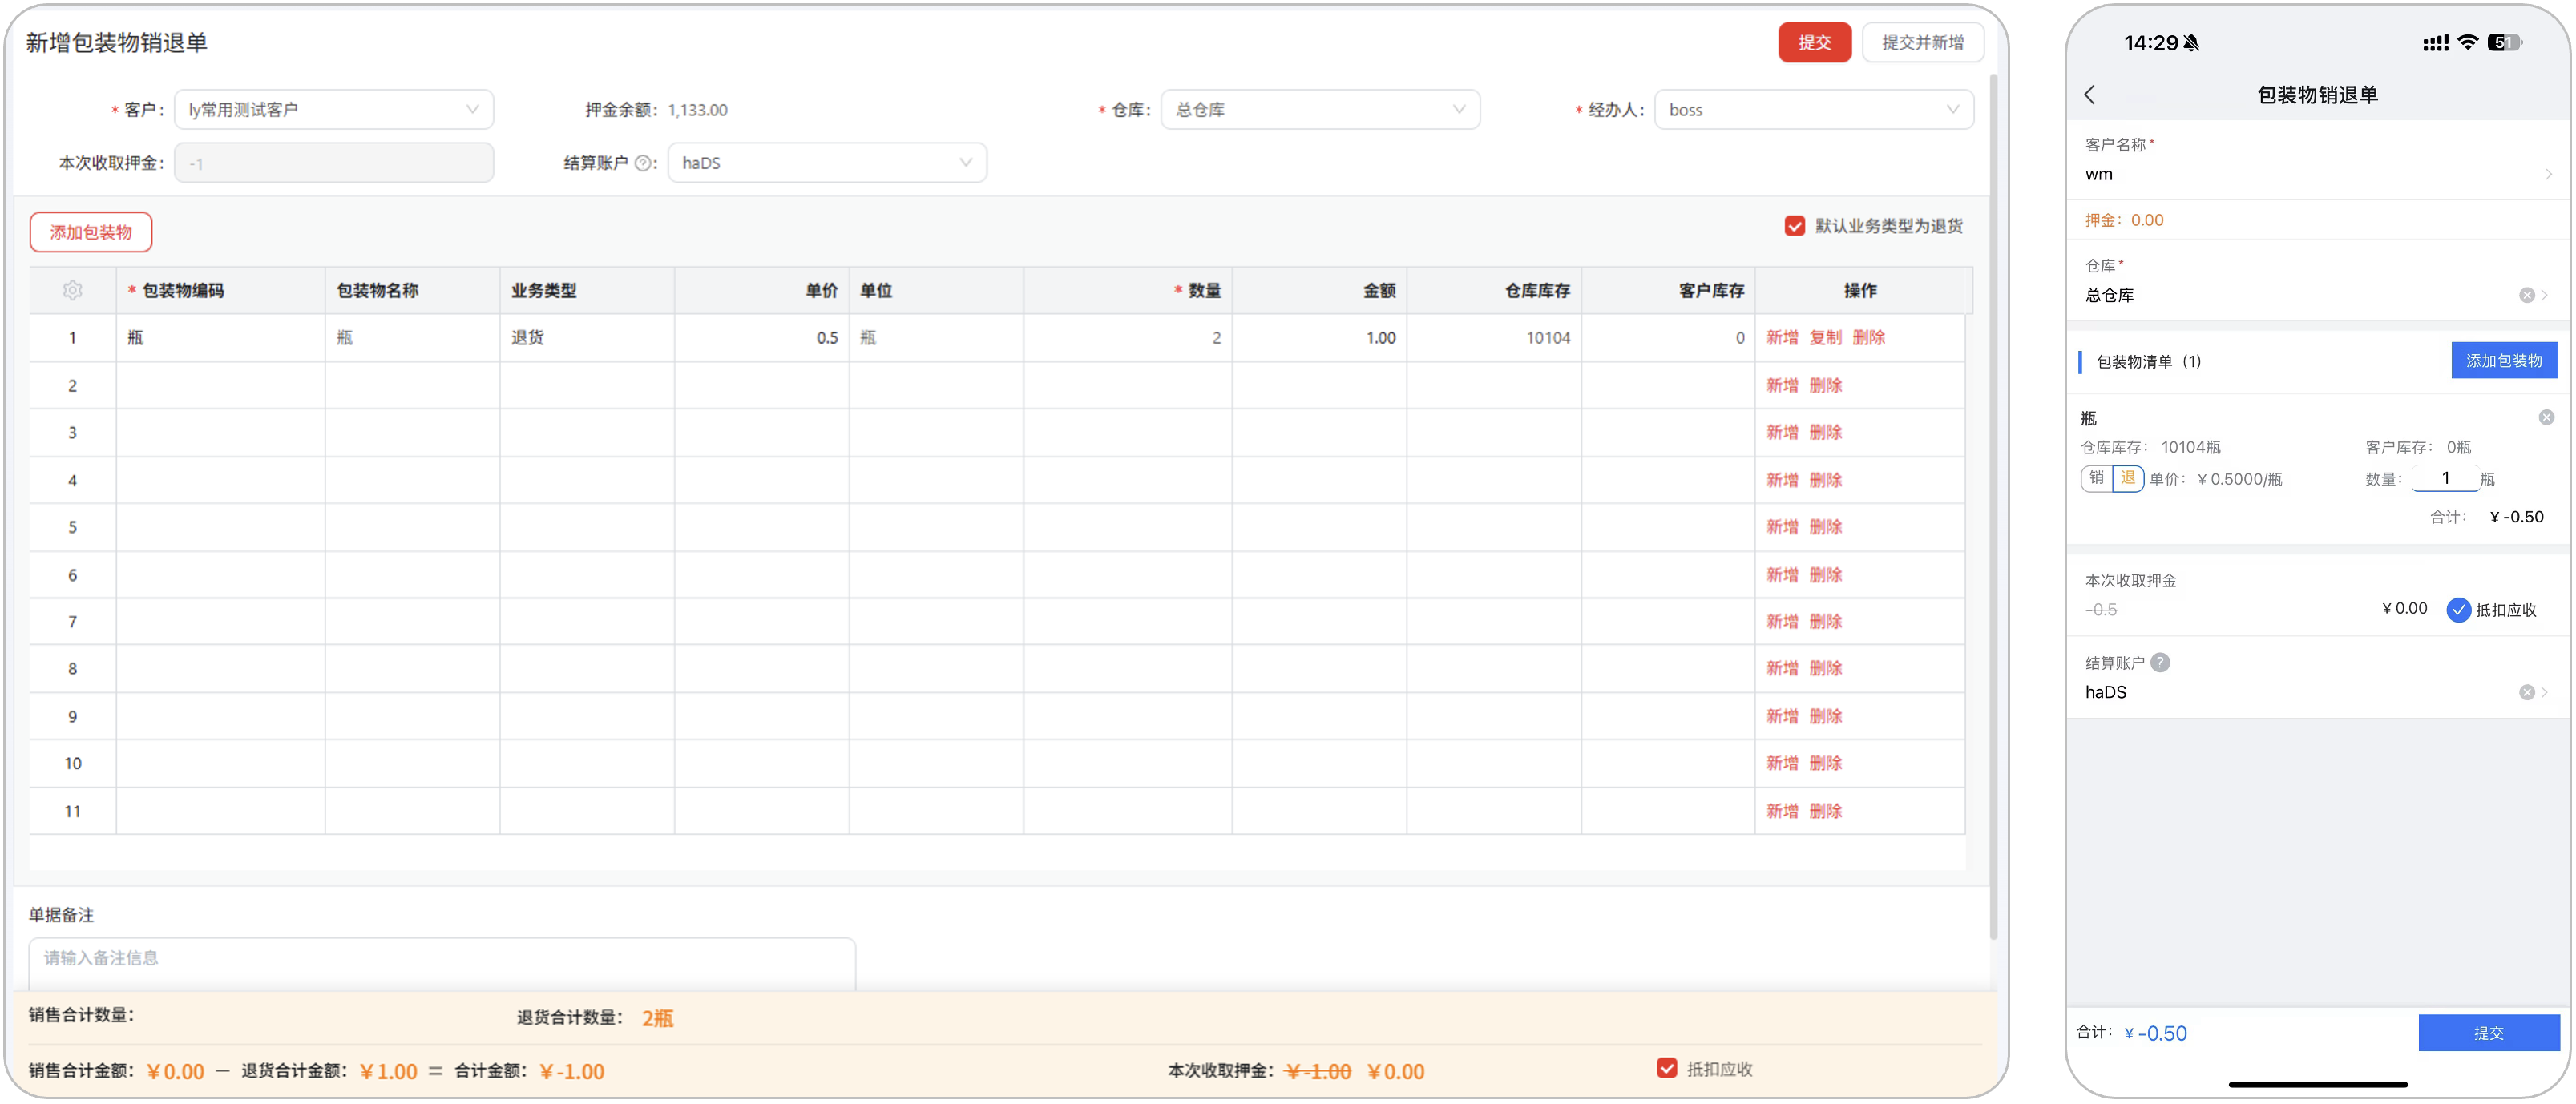Viewport: 2576px width, 1104px height.
Task: Tap the blue 提交 button on mobile
Action: [2488, 1032]
